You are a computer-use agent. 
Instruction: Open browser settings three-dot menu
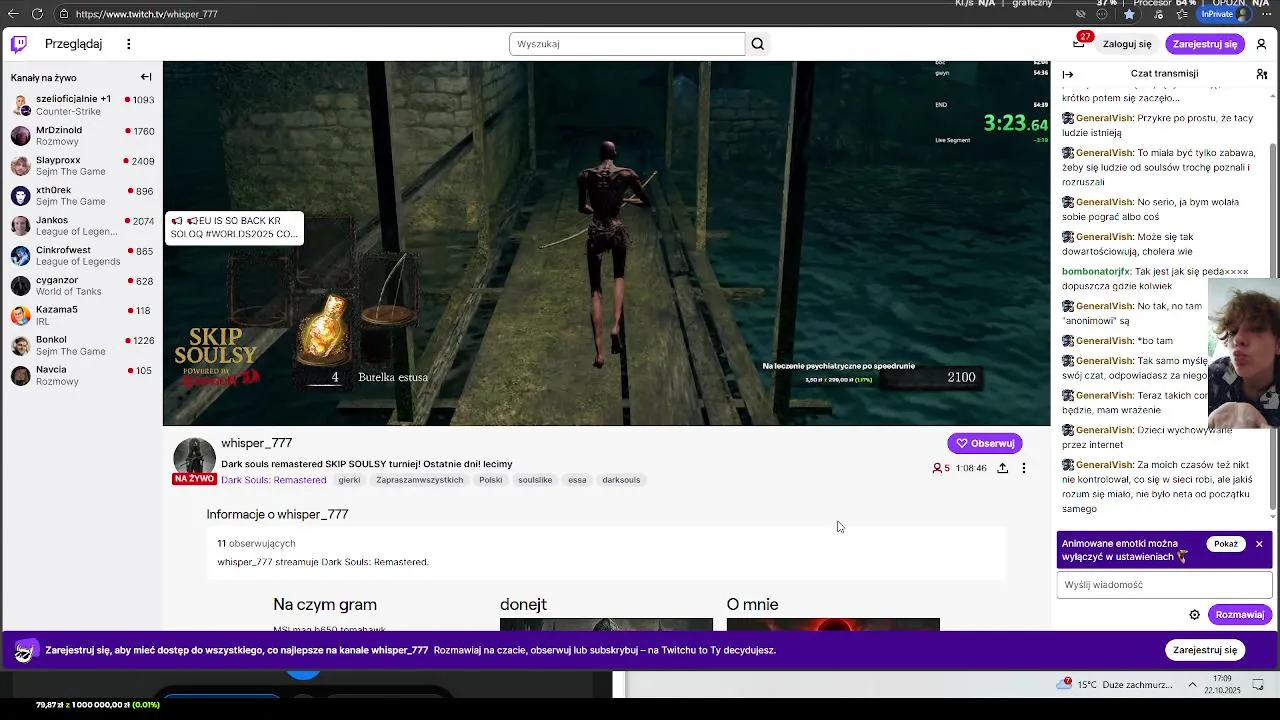click(x=1266, y=14)
